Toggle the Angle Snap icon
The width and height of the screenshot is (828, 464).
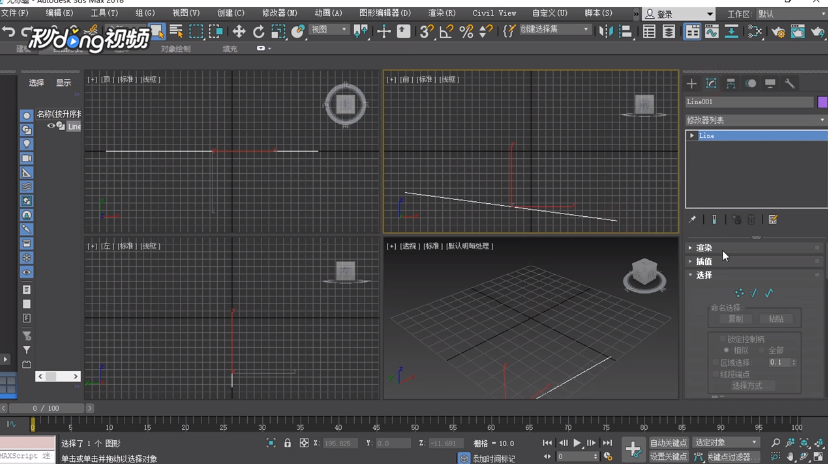(x=446, y=32)
